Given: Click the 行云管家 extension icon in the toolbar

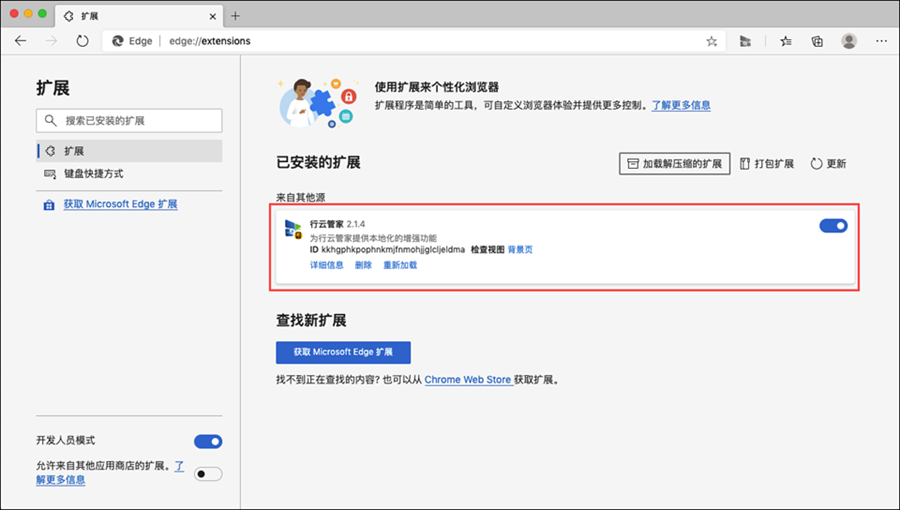Looking at the screenshot, I should click(745, 41).
